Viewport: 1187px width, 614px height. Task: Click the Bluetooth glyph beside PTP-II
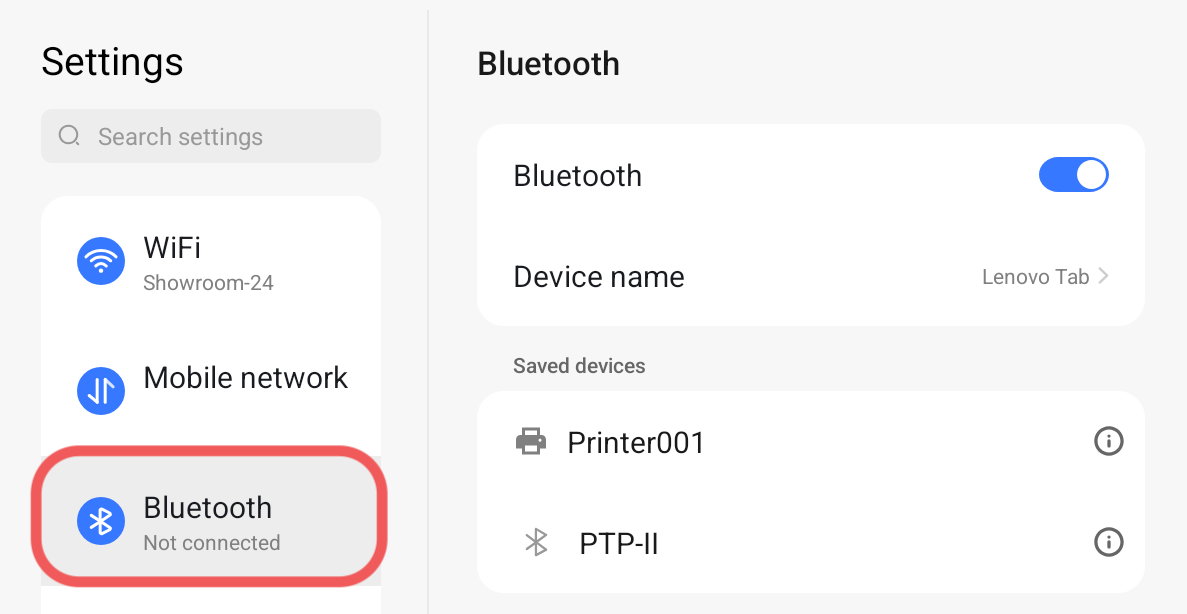click(x=537, y=543)
